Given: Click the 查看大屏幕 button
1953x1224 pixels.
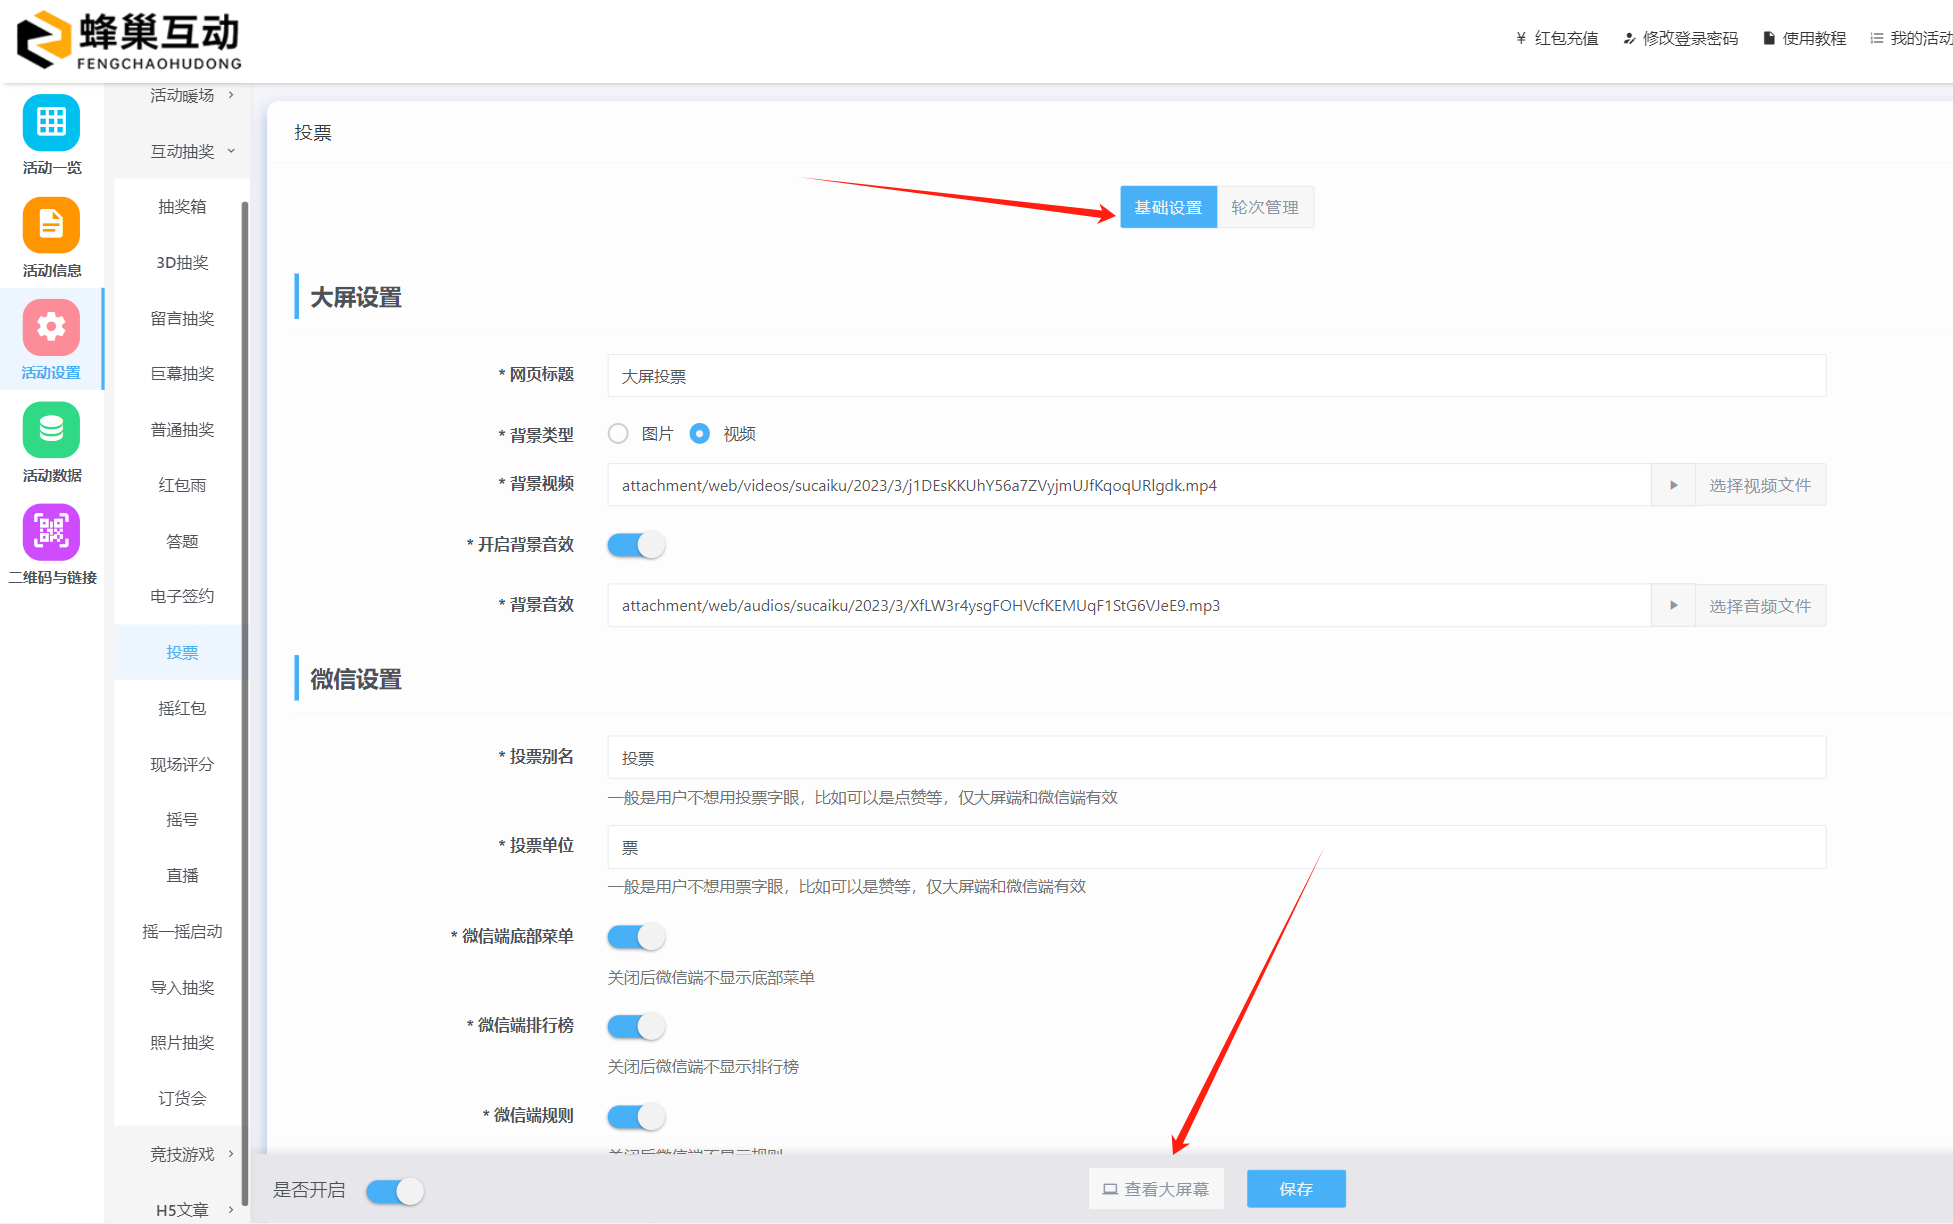Looking at the screenshot, I should coord(1156,1189).
